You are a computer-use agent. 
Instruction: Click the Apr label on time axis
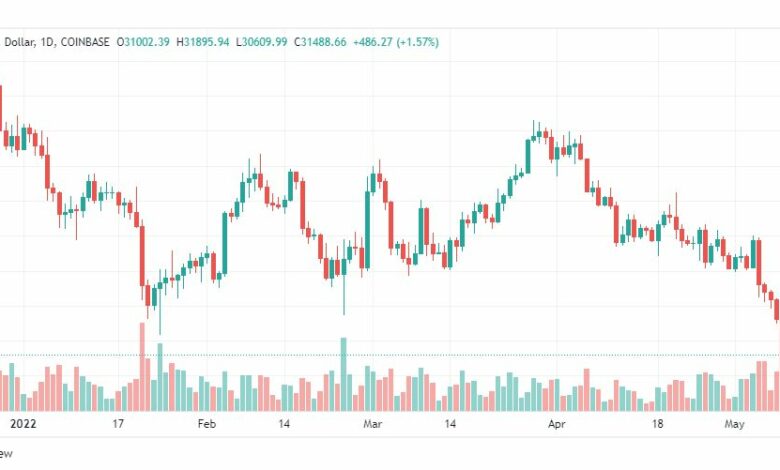coord(557,424)
